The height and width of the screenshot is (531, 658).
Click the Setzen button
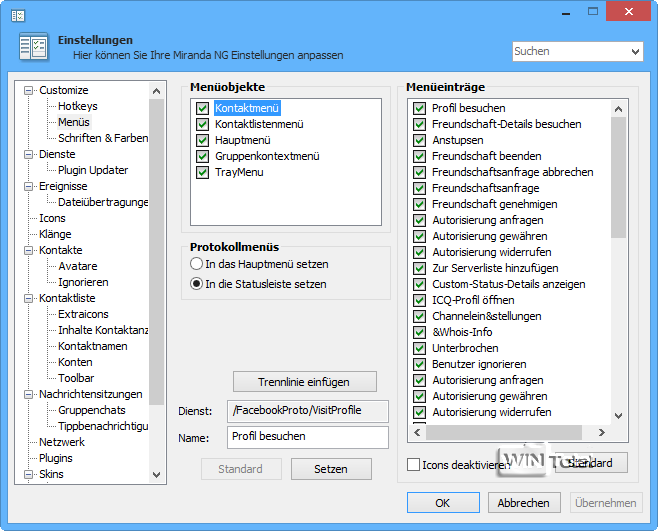[331, 469]
